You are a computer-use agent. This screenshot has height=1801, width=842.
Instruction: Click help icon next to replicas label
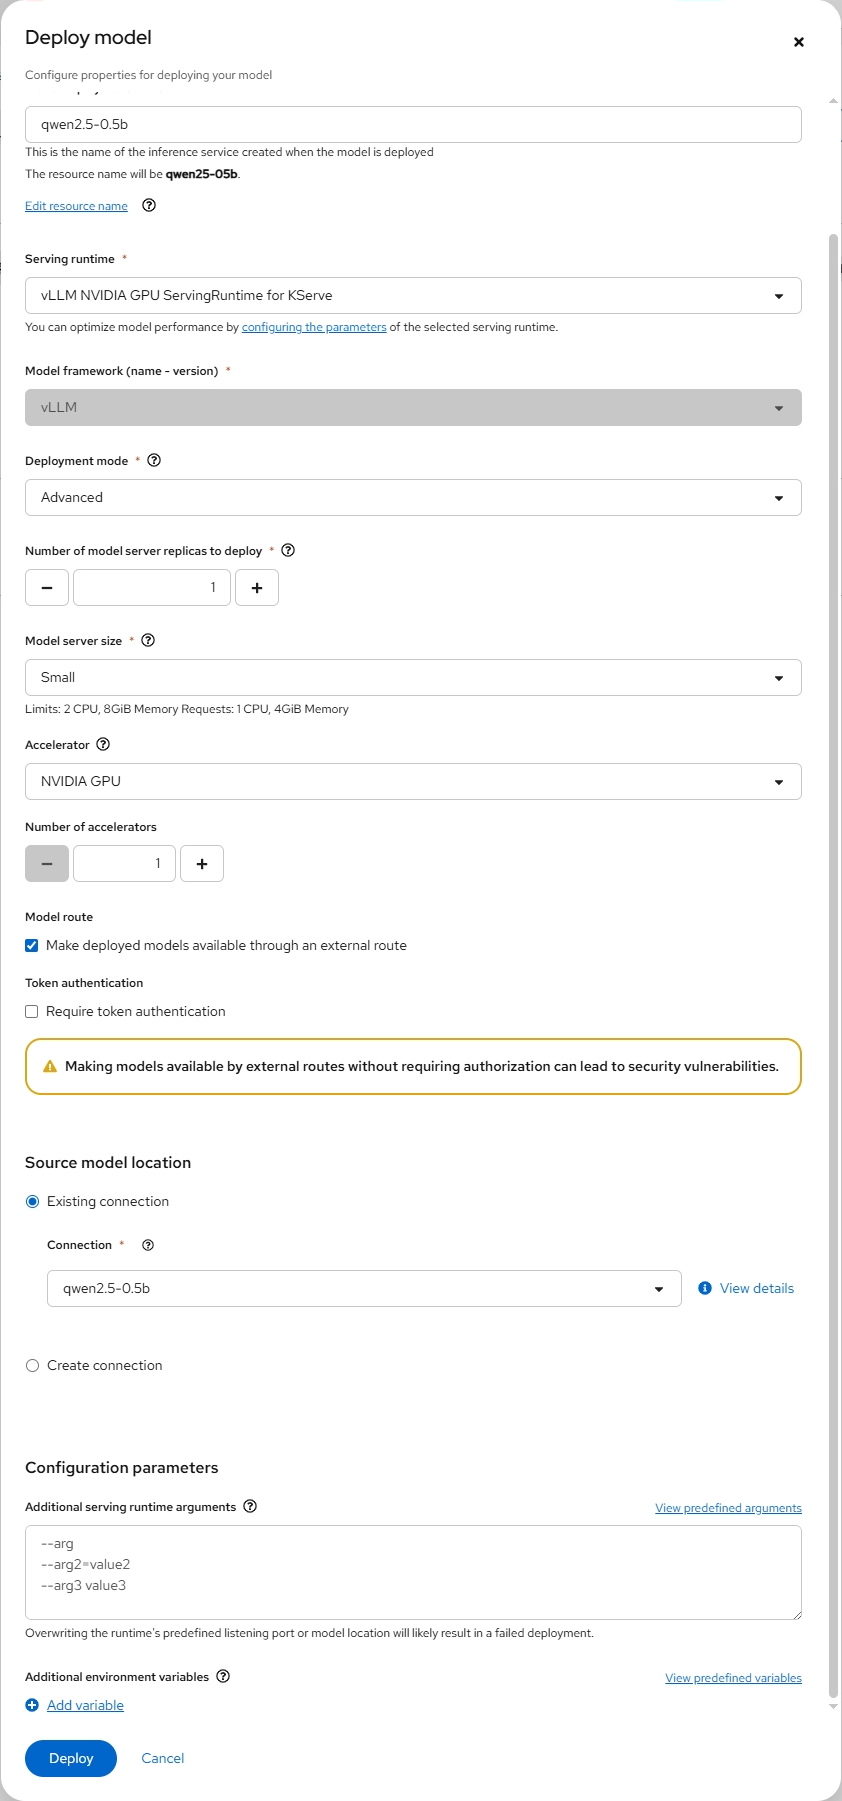pyautogui.click(x=288, y=550)
